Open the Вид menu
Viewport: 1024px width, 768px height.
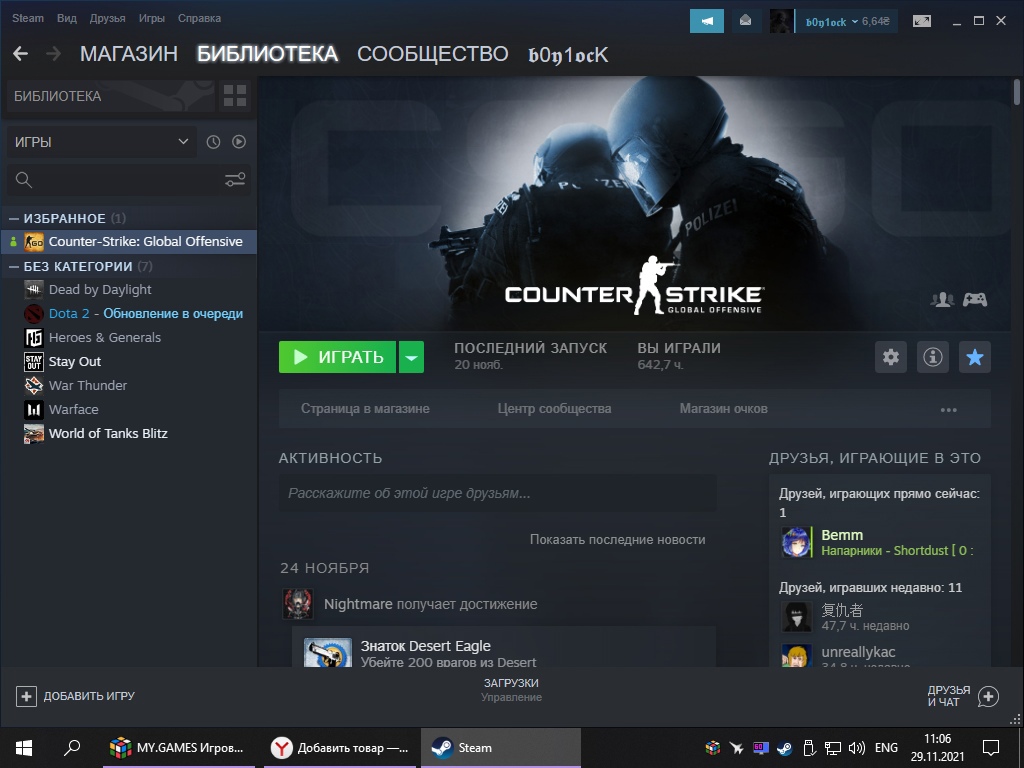click(67, 18)
